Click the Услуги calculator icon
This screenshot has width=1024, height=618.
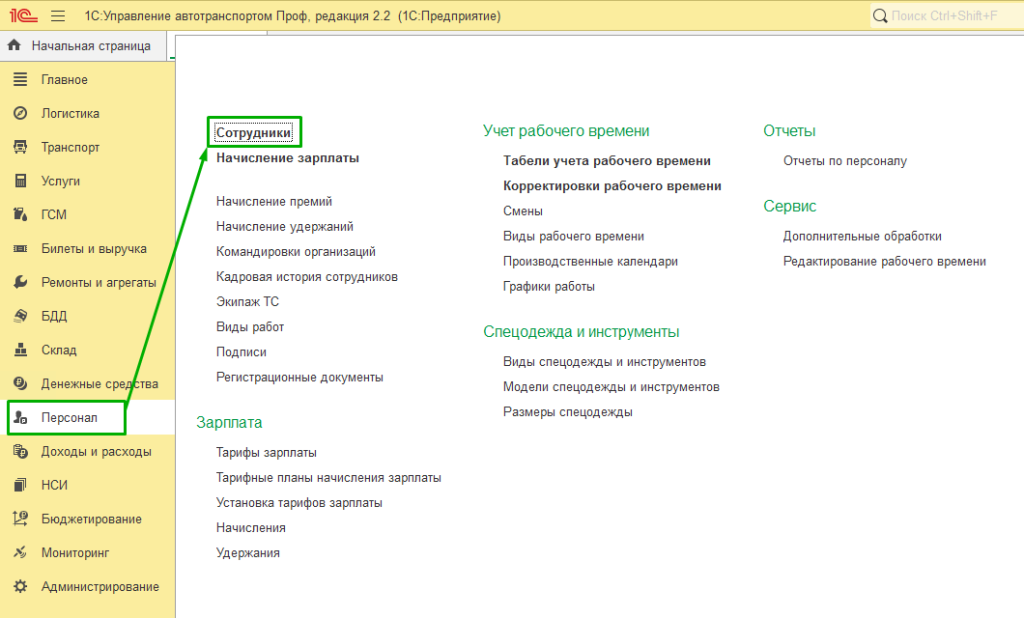[x=20, y=180]
